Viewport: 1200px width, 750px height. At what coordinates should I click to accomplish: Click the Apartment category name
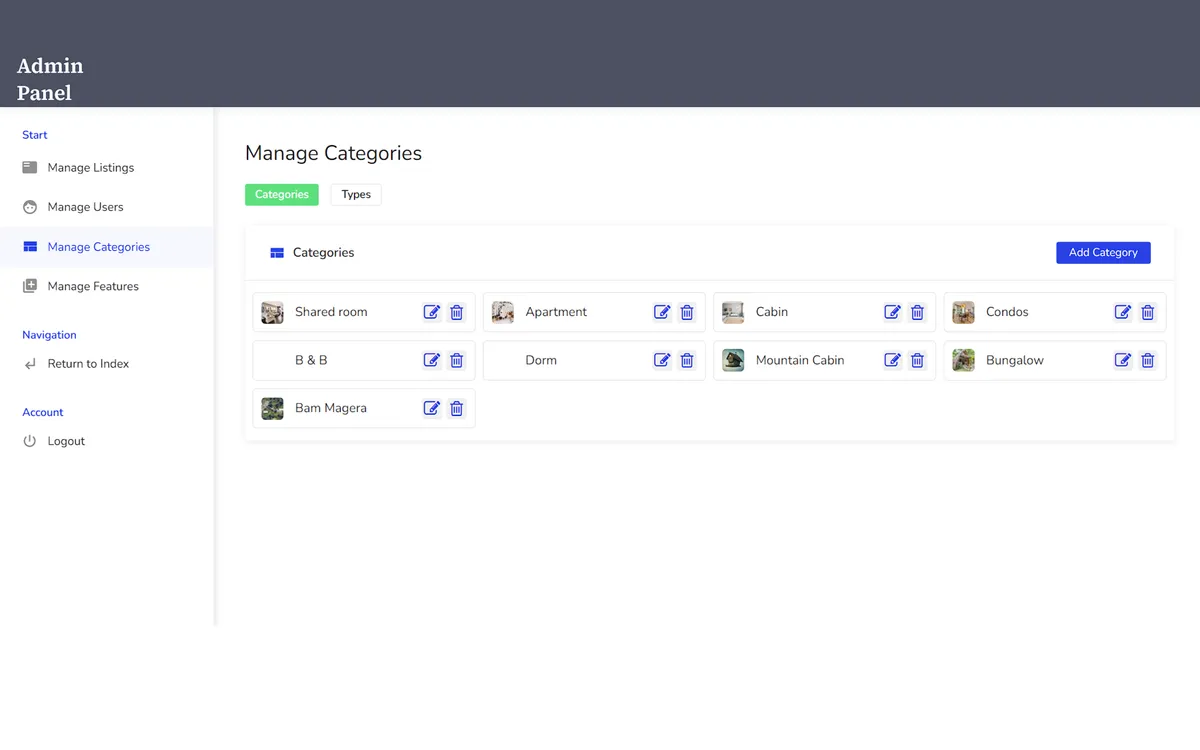pyautogui.click(x=556, y=312)
